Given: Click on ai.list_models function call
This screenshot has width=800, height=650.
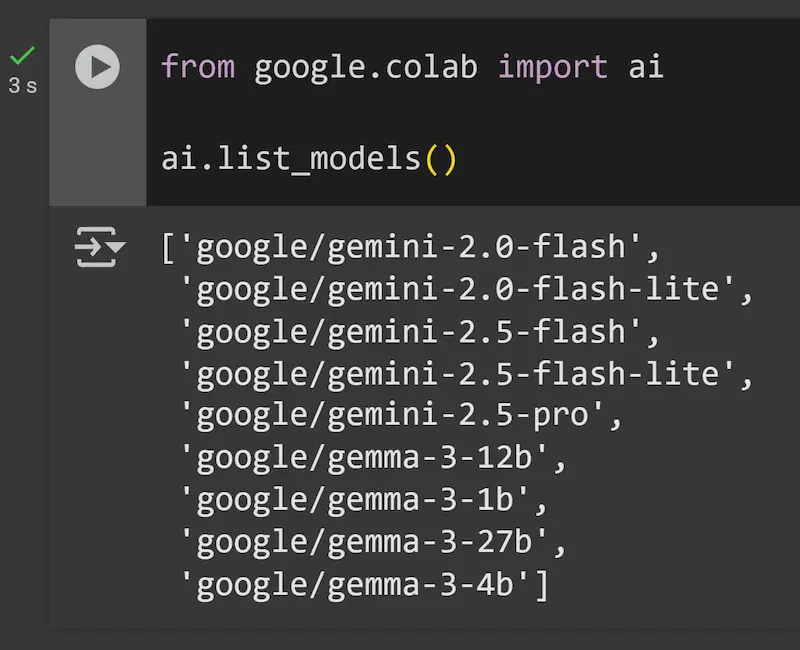Looking at the screenshot, I should [x=291, y=159].
